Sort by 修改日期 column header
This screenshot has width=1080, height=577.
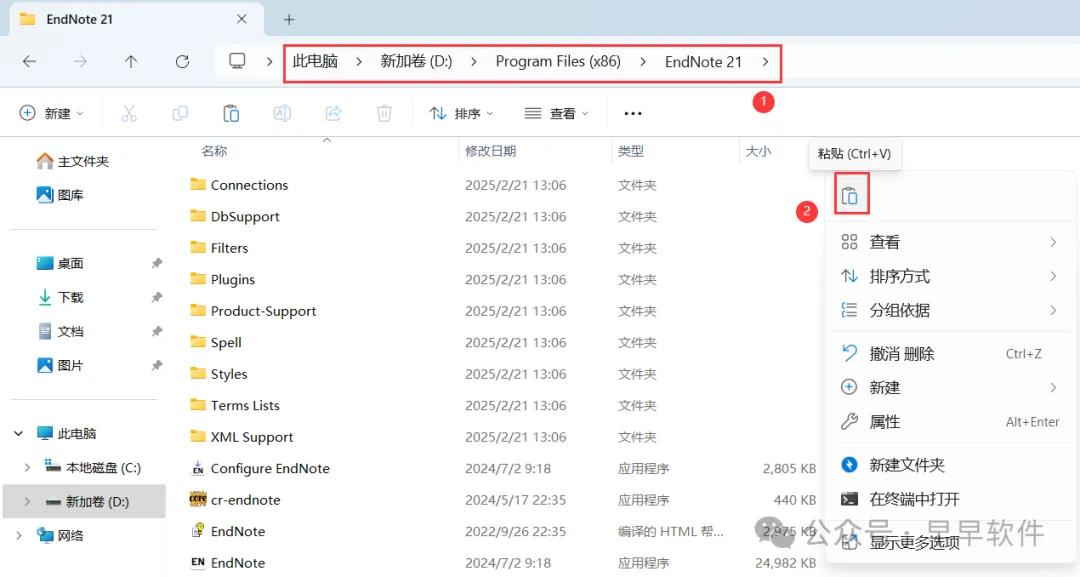tap(490, 151)
